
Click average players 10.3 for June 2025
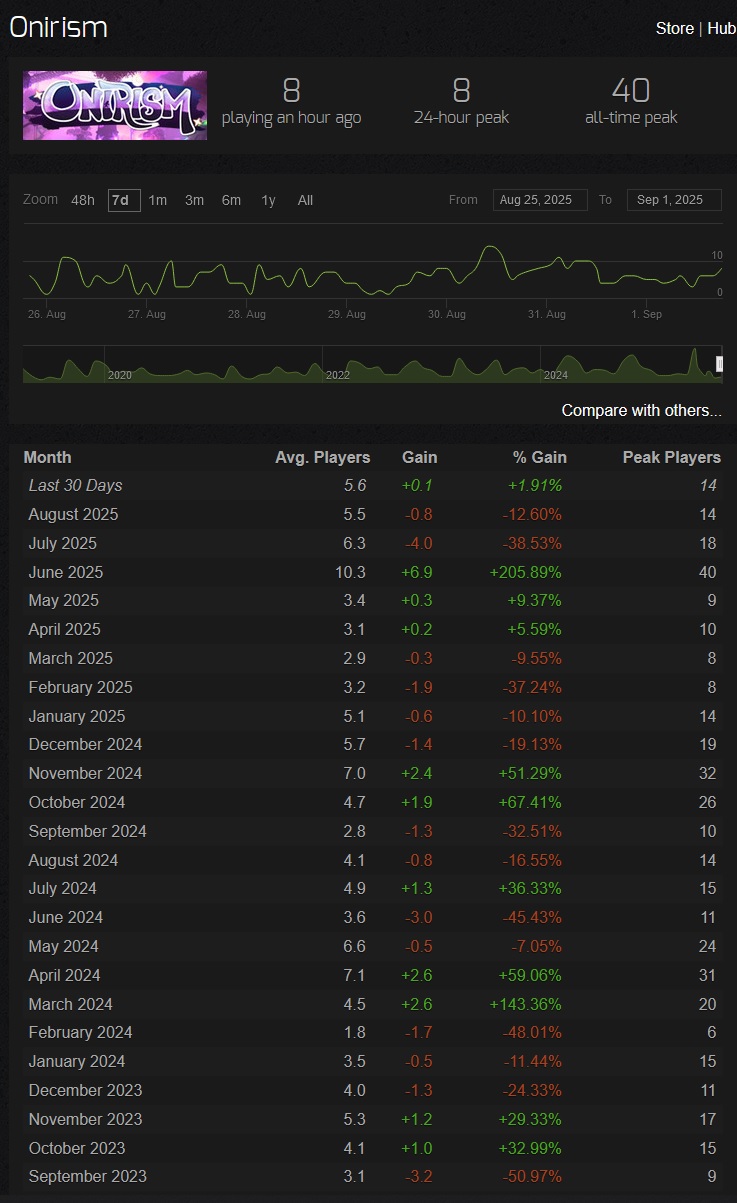point(350,572)
